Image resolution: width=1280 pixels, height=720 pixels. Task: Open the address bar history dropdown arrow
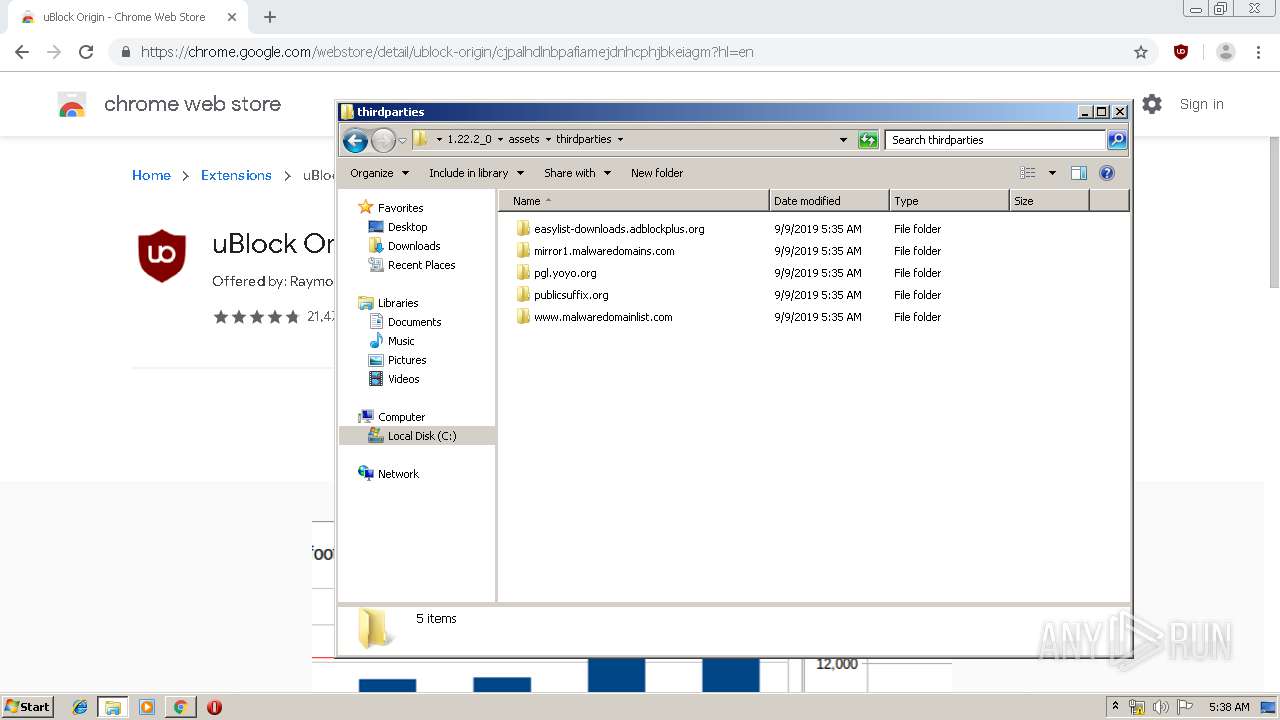tap(843, 140)
